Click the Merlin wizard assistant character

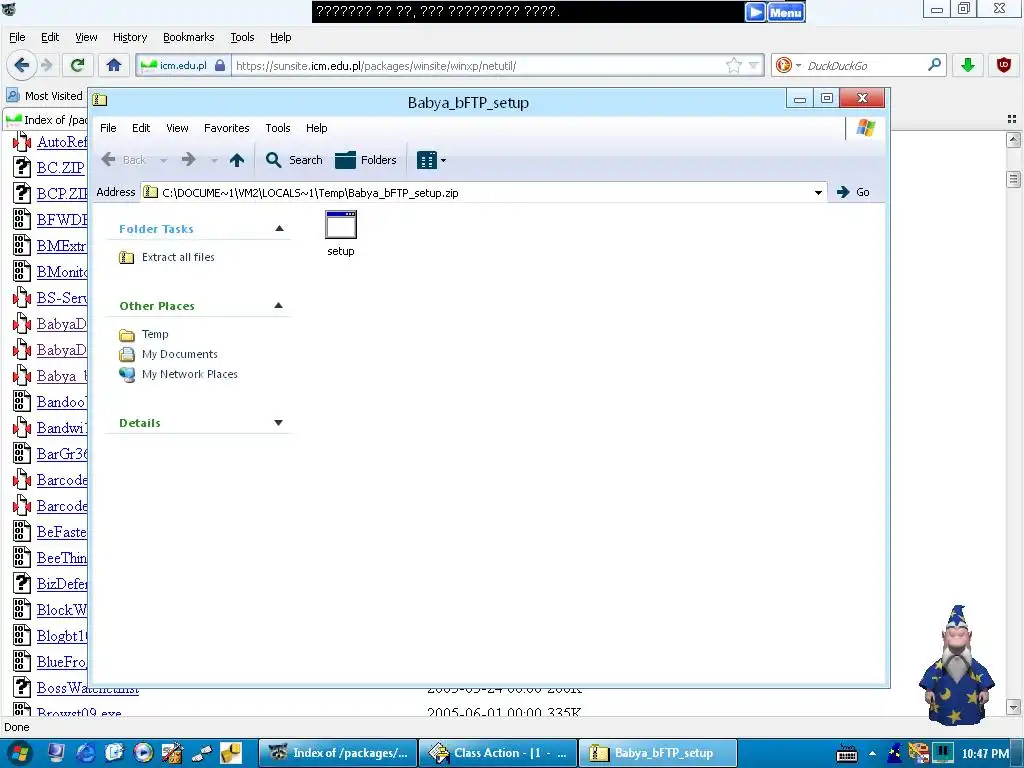point(957,665)
